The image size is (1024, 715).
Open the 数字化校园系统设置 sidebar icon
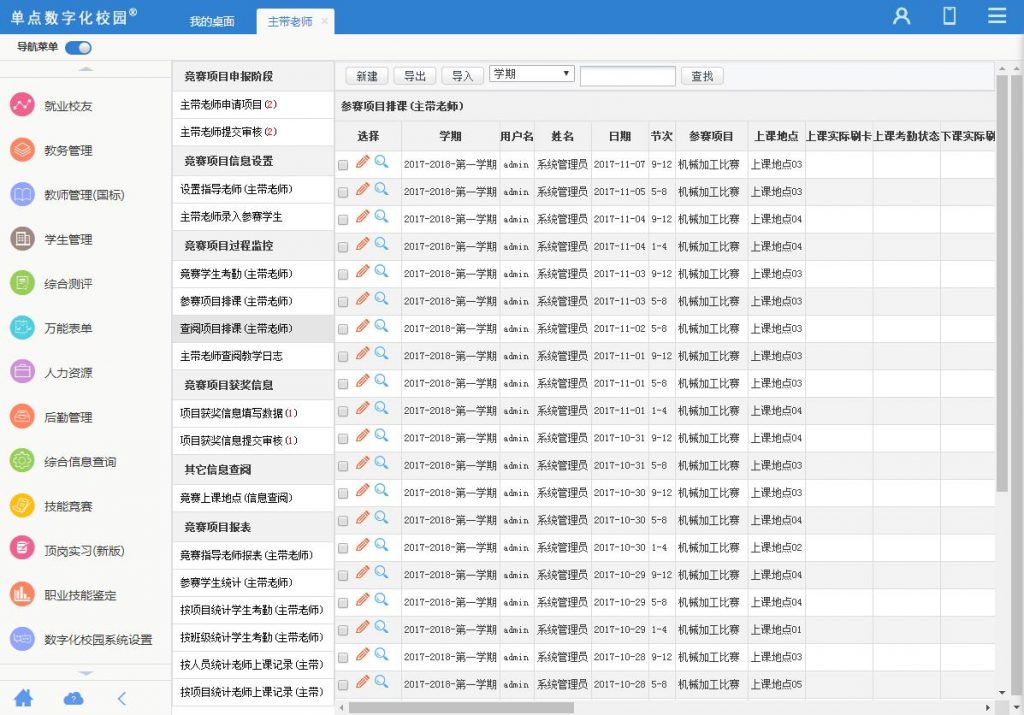click(x=22, y=639)
